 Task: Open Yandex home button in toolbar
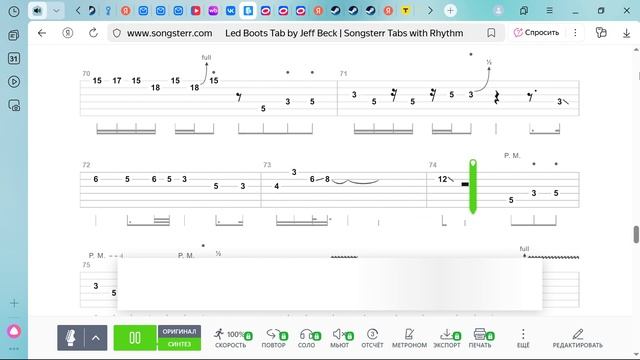68,33
